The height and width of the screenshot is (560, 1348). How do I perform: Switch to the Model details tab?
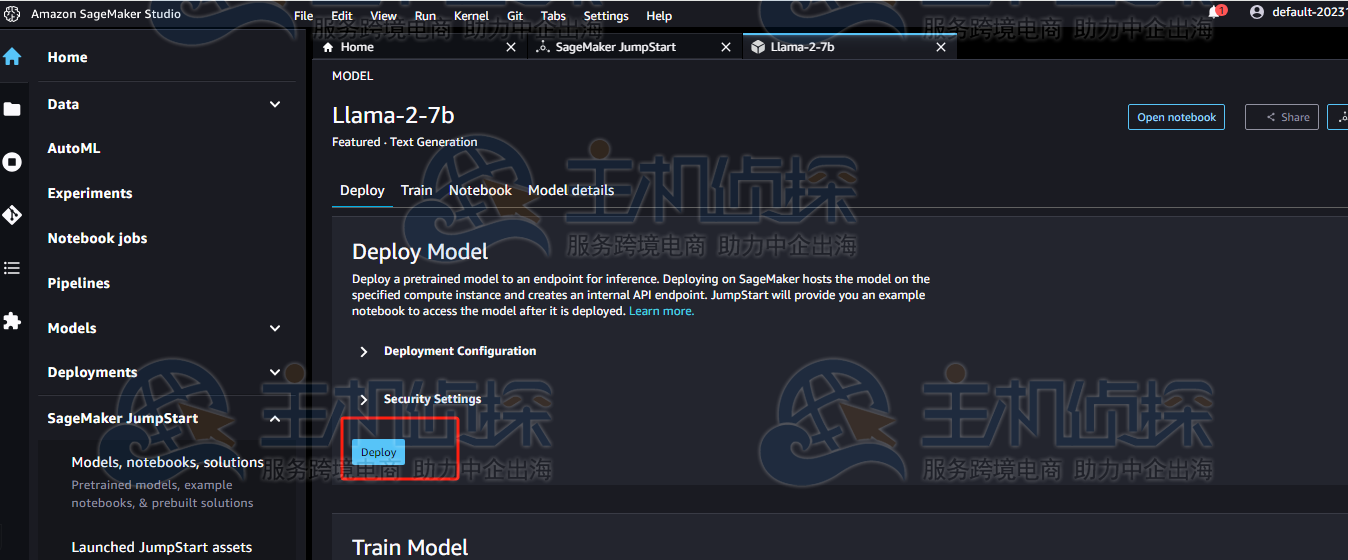[x=571, y=190]
